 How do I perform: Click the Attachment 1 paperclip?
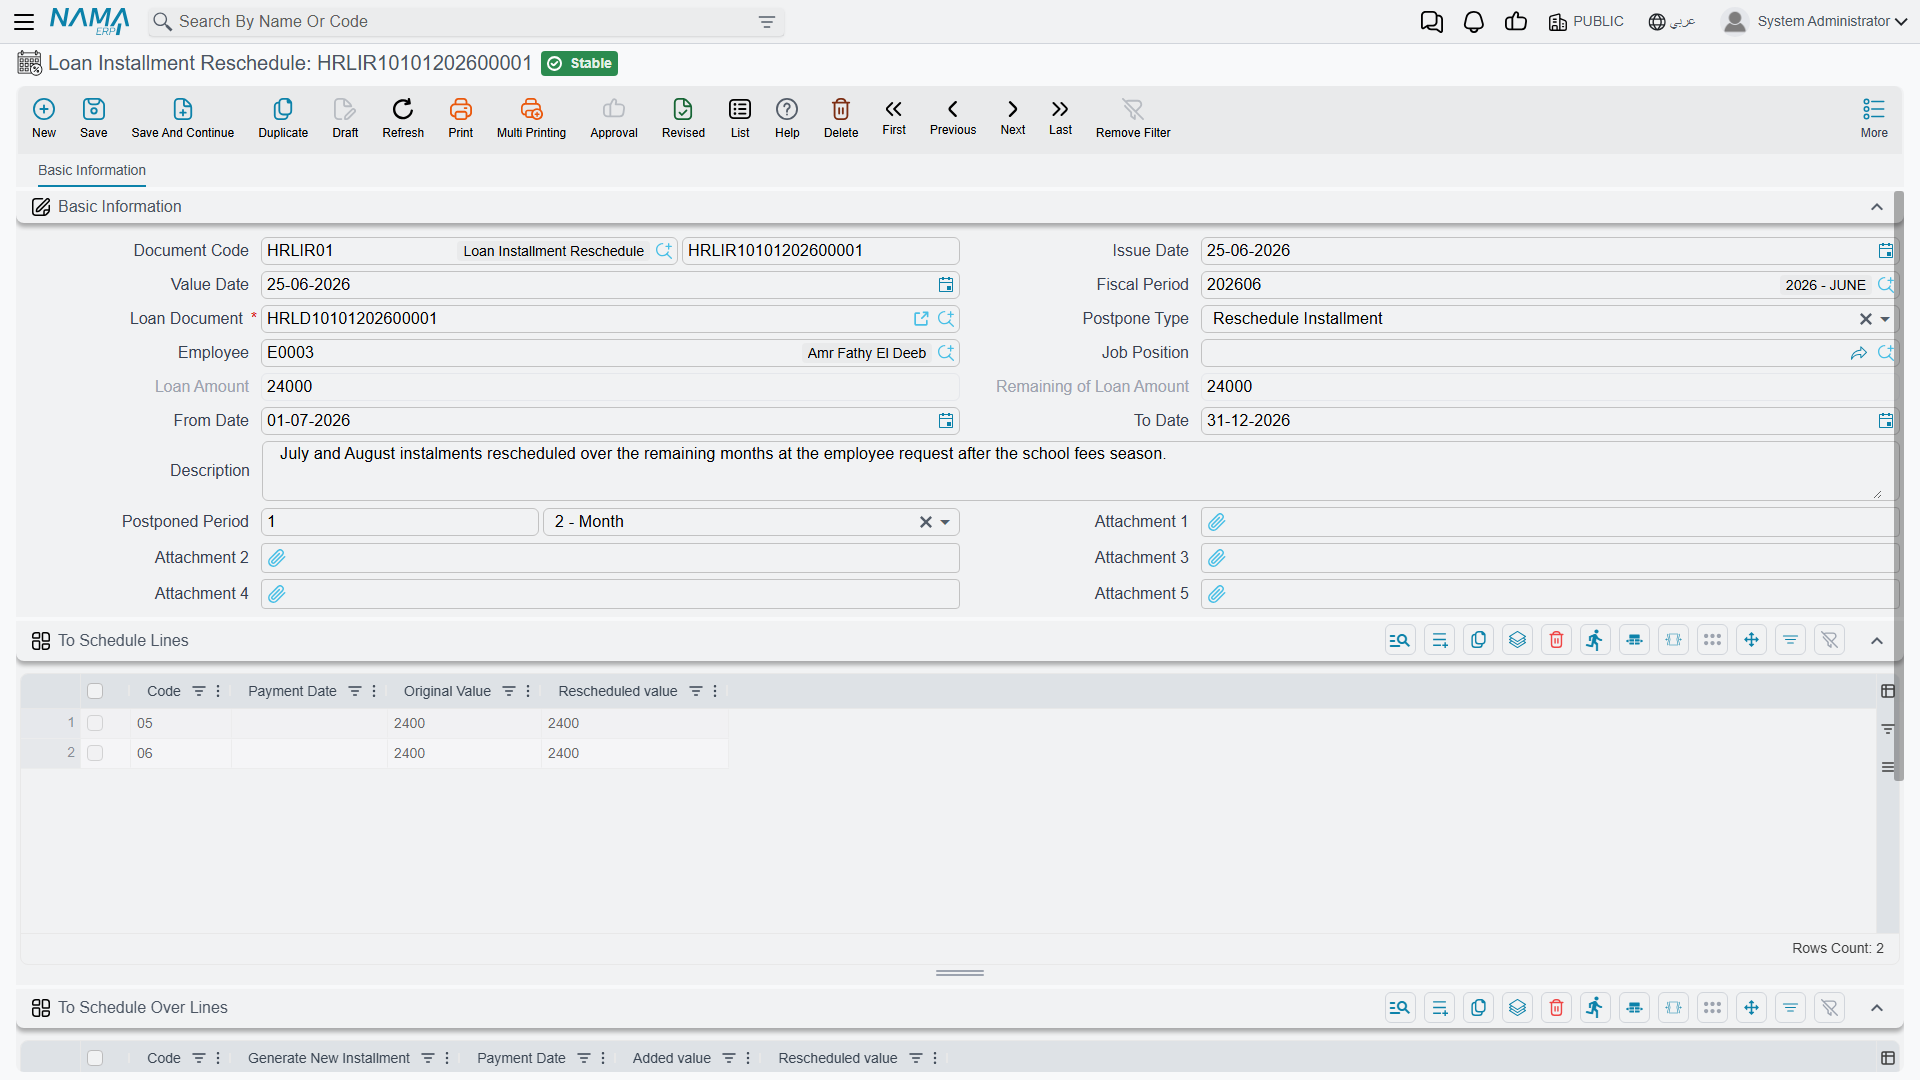(x=1216, y=522)
